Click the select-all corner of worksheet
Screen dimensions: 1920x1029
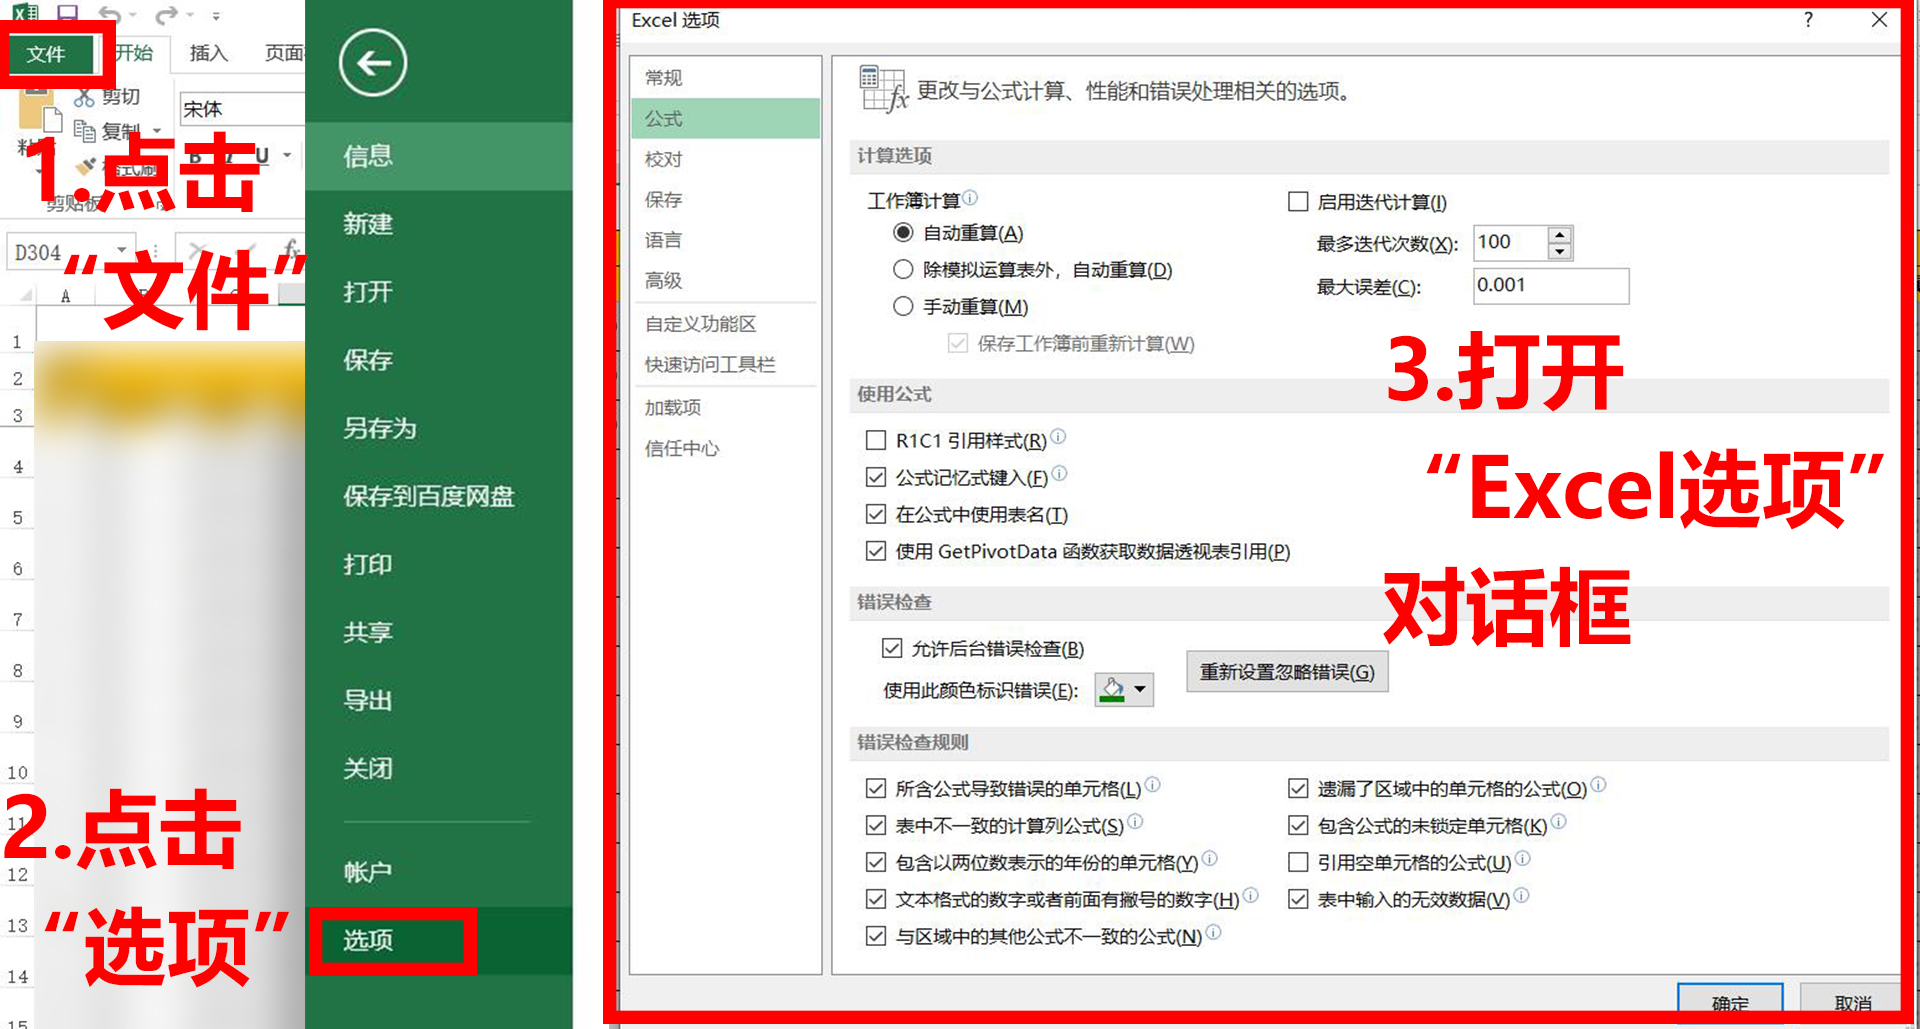pos(25,295)
